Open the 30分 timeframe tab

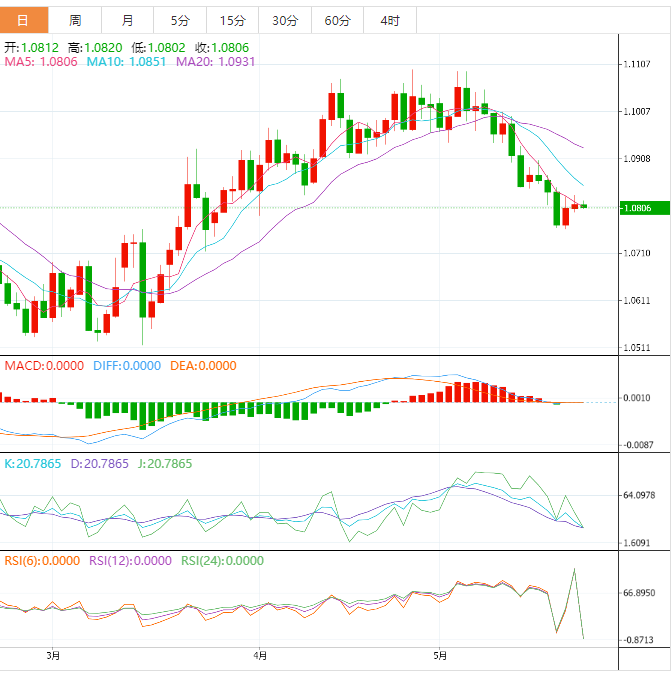(284, 20)
